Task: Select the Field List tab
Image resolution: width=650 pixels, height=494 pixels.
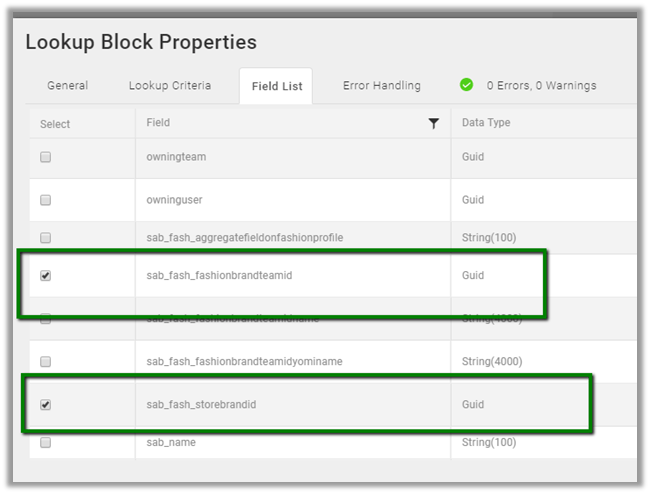Action: coord(277,87)
